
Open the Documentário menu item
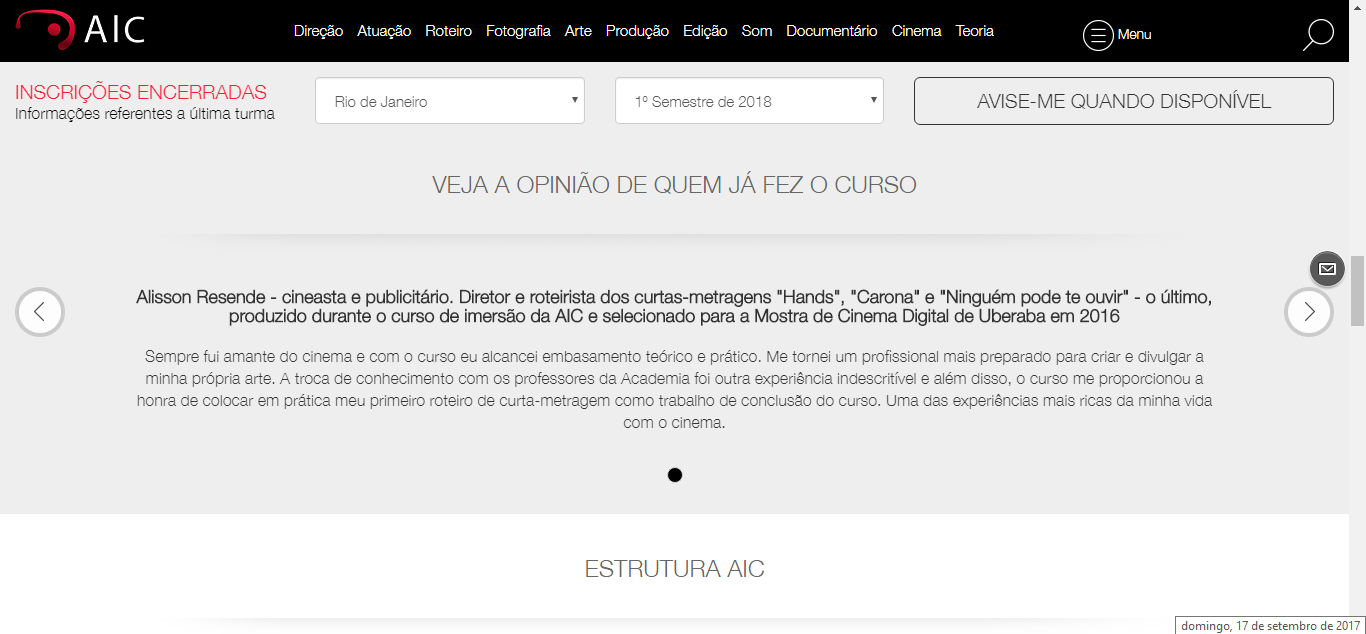pyautogui.click(x=832, y=31)
